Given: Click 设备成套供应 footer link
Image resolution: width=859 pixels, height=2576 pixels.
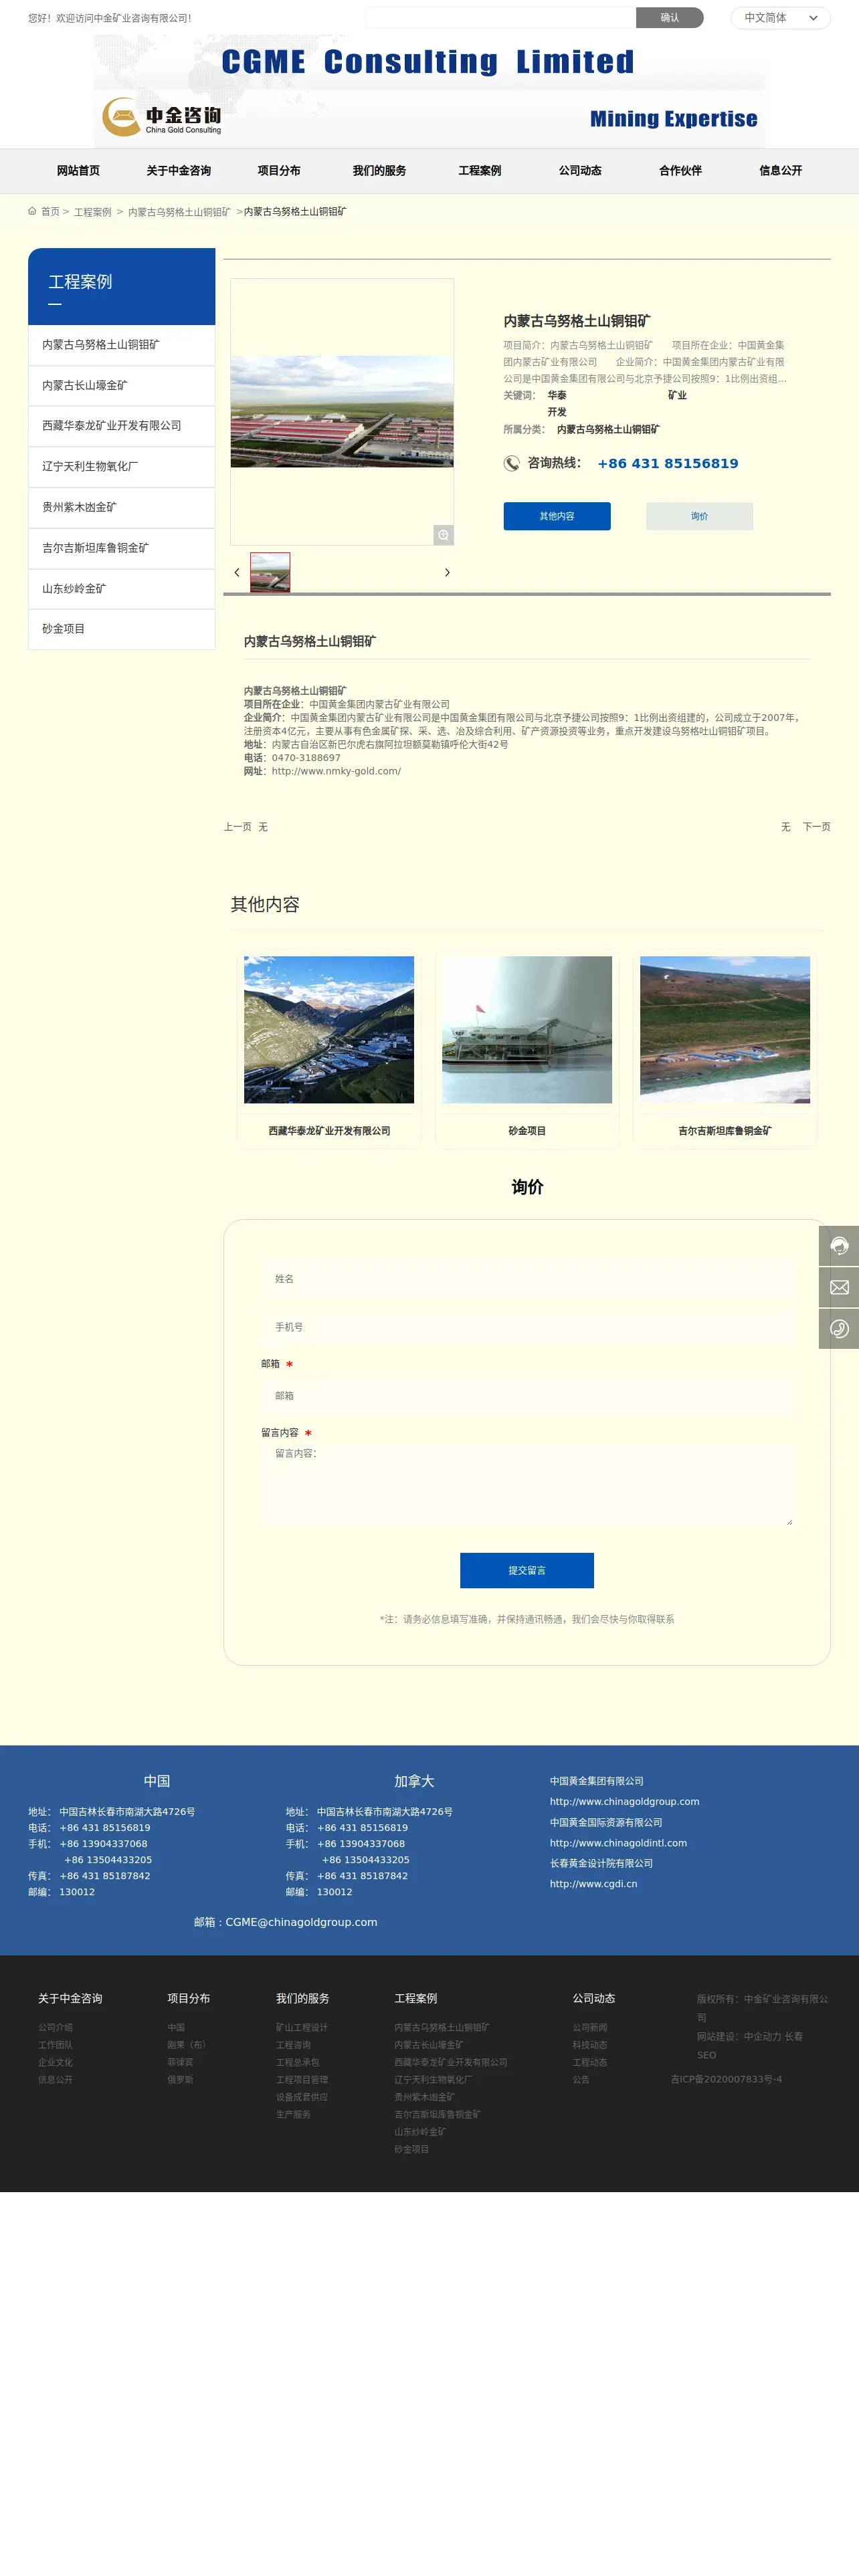Looking at the screenshot, I should click(302, 2097).
